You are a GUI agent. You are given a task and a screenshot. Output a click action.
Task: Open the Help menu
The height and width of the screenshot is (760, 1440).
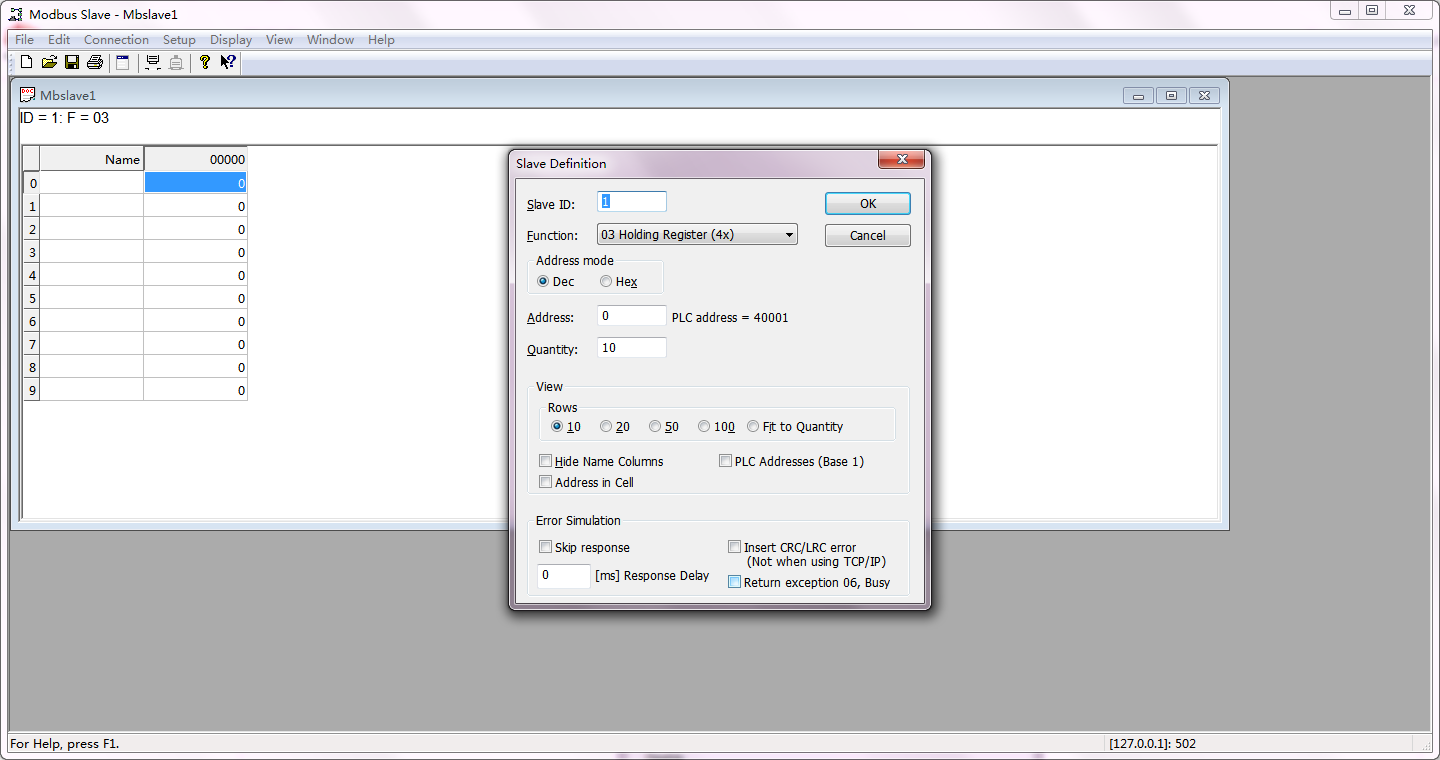coord(381,40)
